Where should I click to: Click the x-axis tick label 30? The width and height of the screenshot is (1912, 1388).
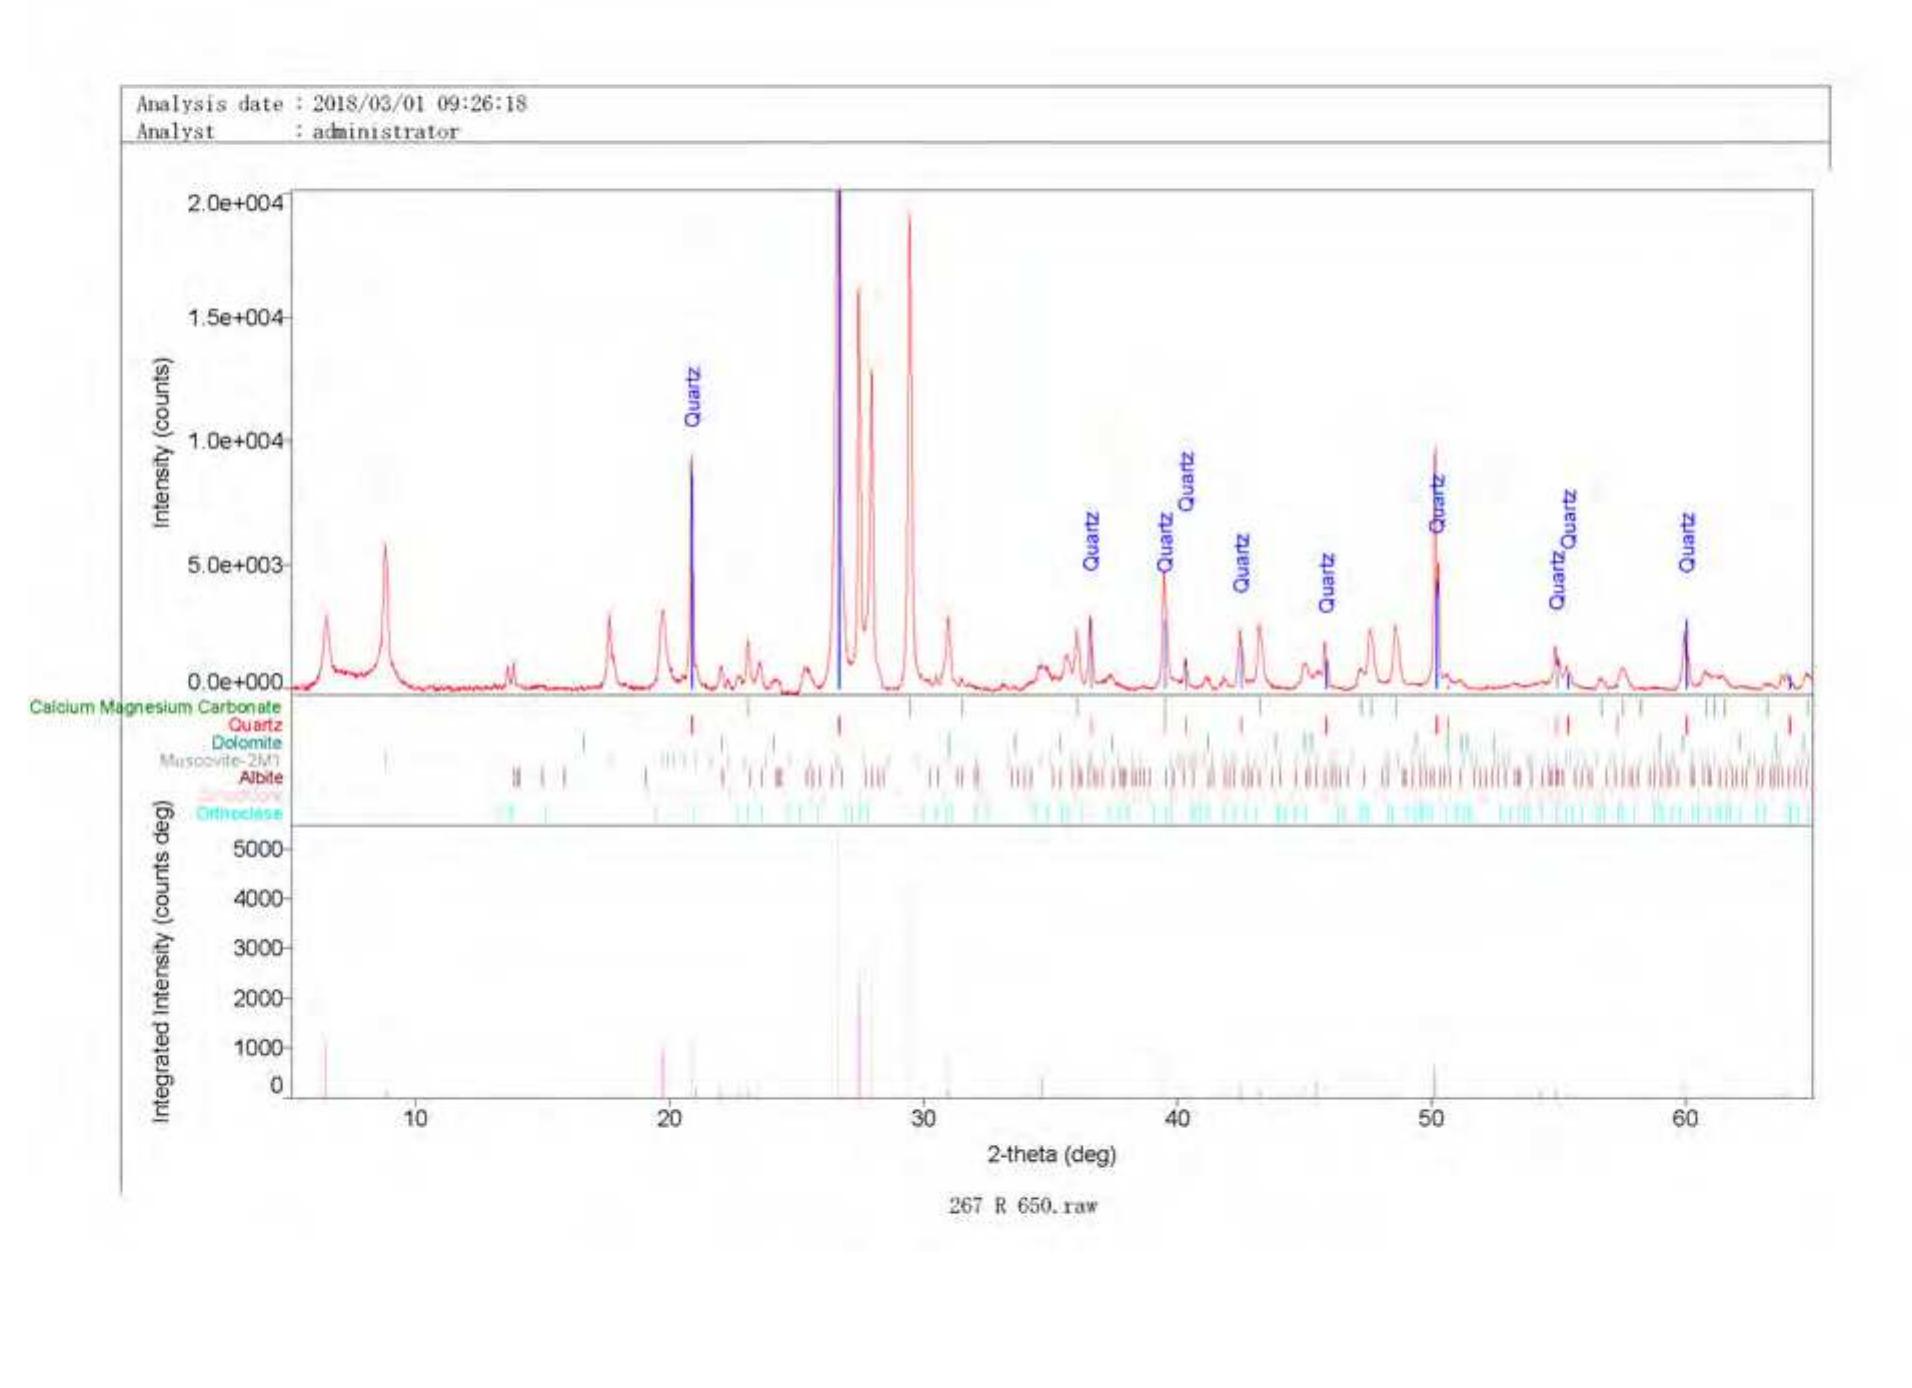pos(923,1119)
